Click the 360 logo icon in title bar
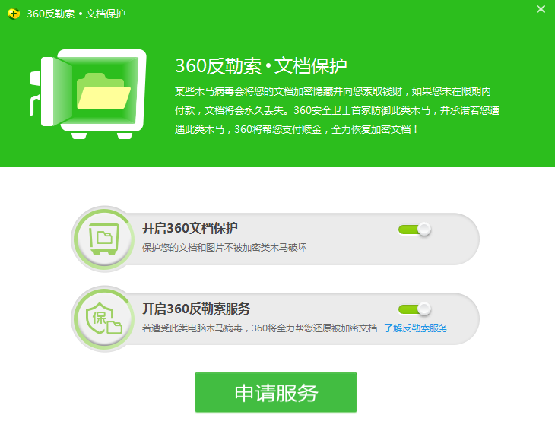 pos(14,14)
